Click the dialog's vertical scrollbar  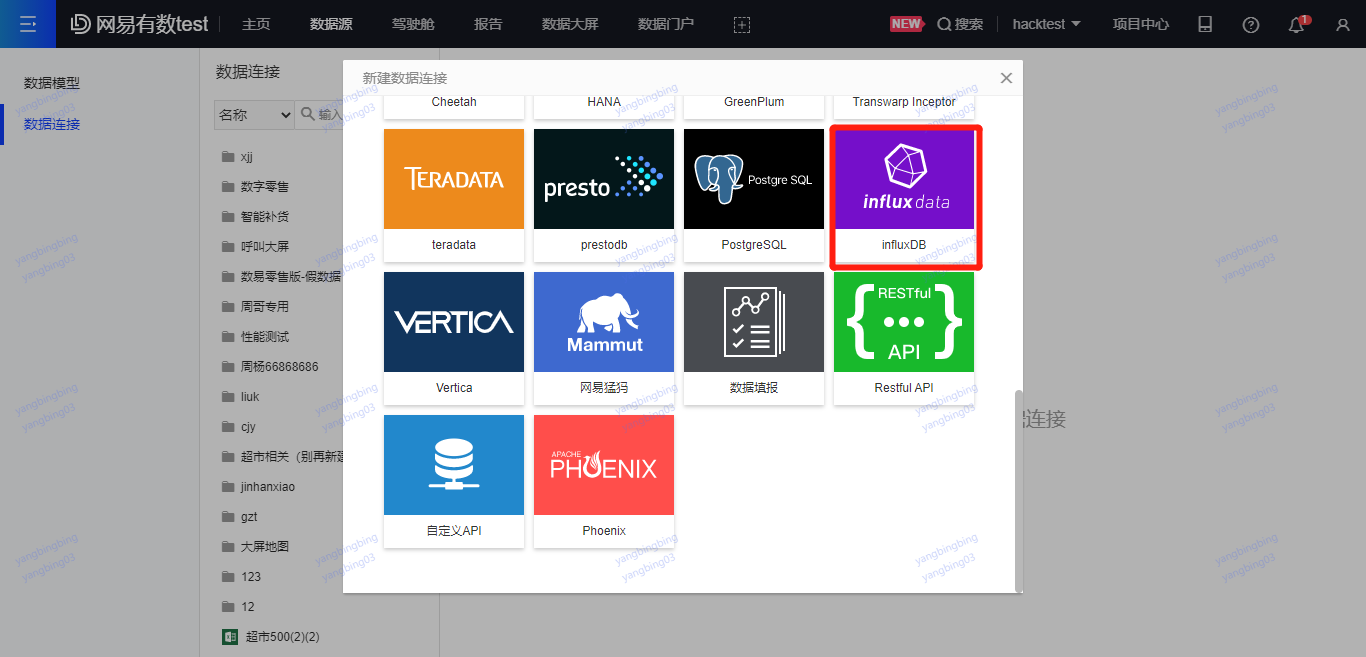pyautogui.click(x=1019, y=490)
